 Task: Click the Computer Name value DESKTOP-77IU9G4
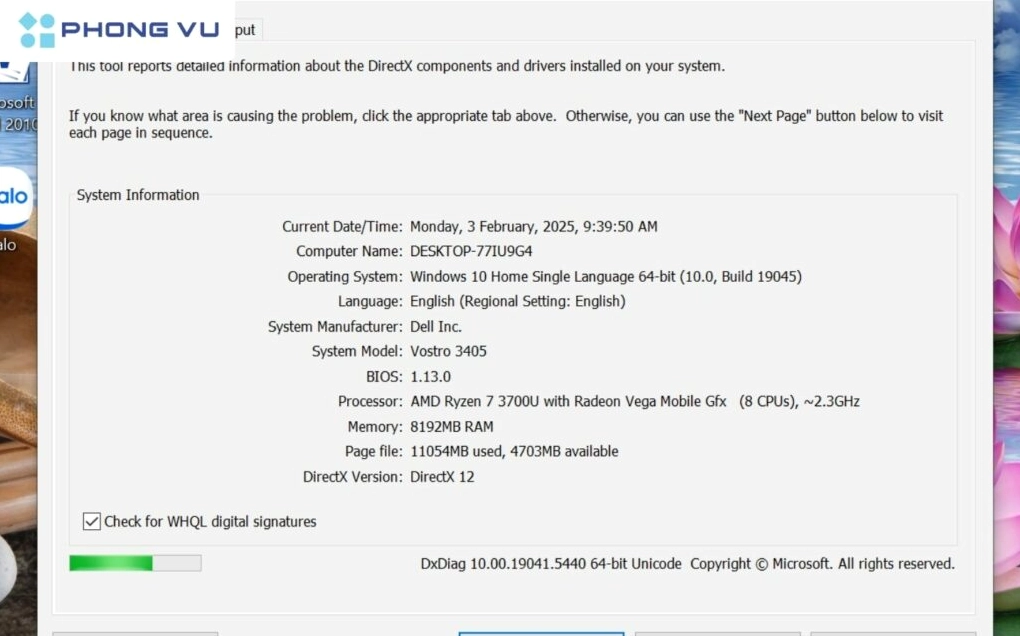tap(471, 251)
